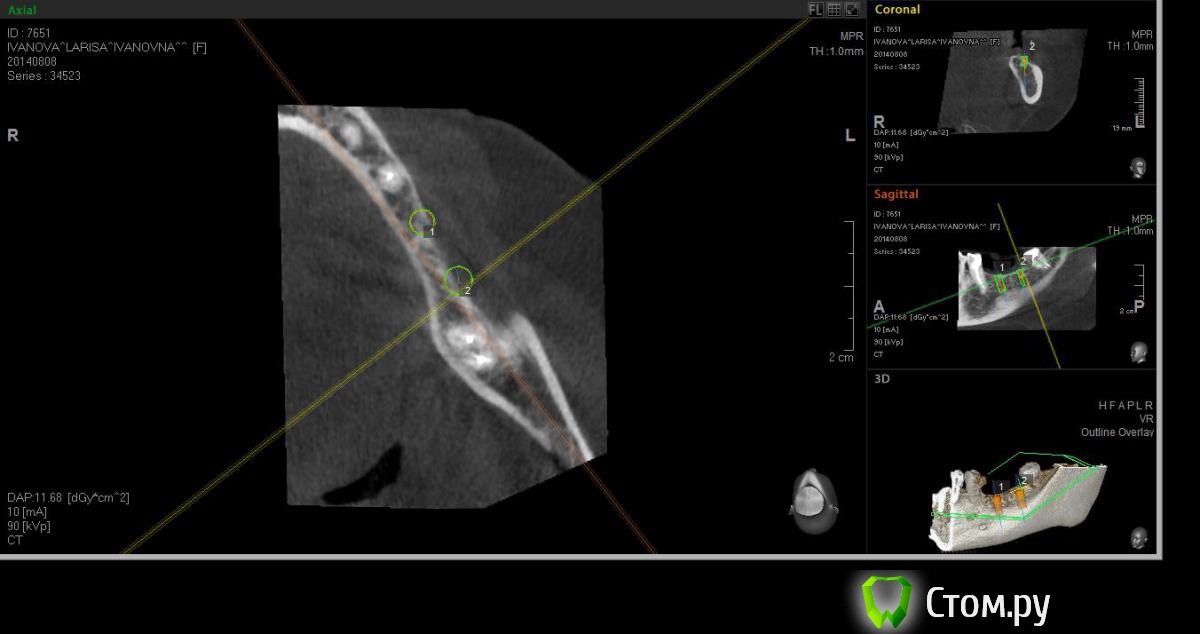The image size is (1200, 634).
Task: Click the head orientation icon in Sagittal panel
Action: coord(1138,352)
